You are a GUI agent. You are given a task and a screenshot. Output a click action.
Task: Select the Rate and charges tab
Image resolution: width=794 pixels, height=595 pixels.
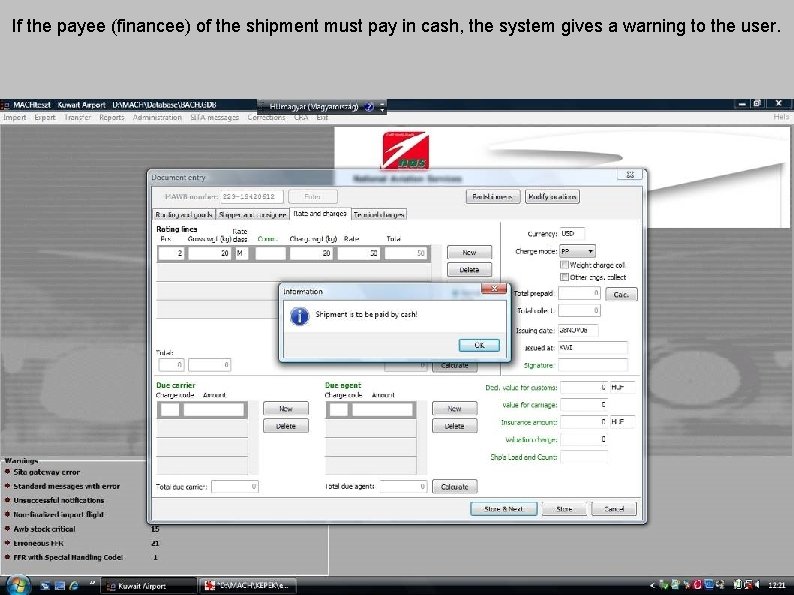point(320,214)
